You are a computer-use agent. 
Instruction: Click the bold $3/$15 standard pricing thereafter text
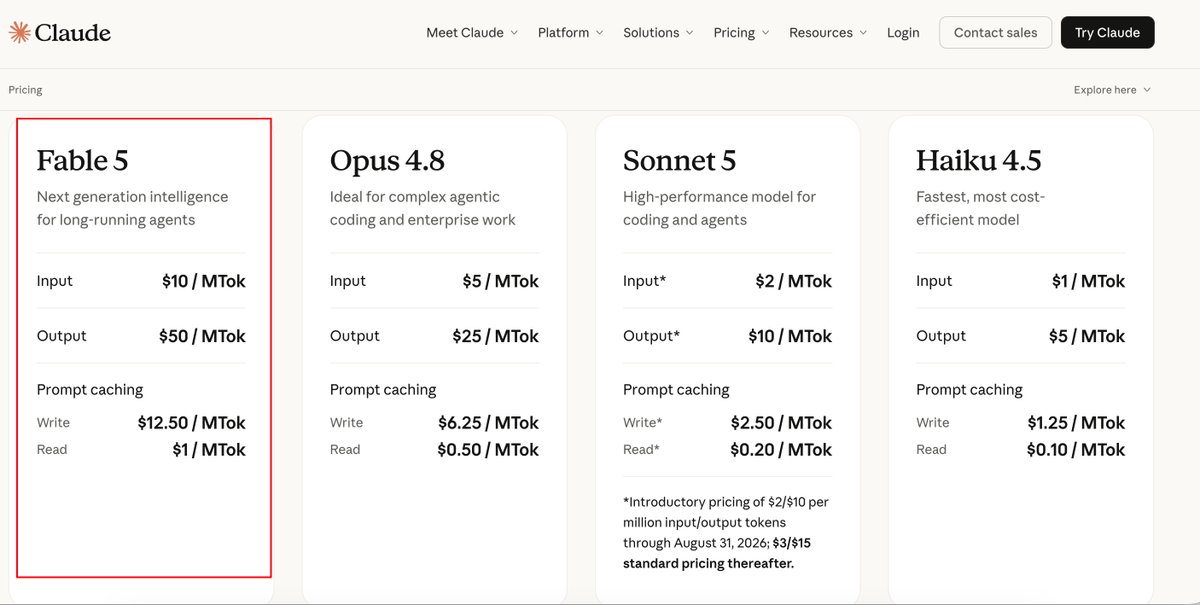[x=717, y=553]
